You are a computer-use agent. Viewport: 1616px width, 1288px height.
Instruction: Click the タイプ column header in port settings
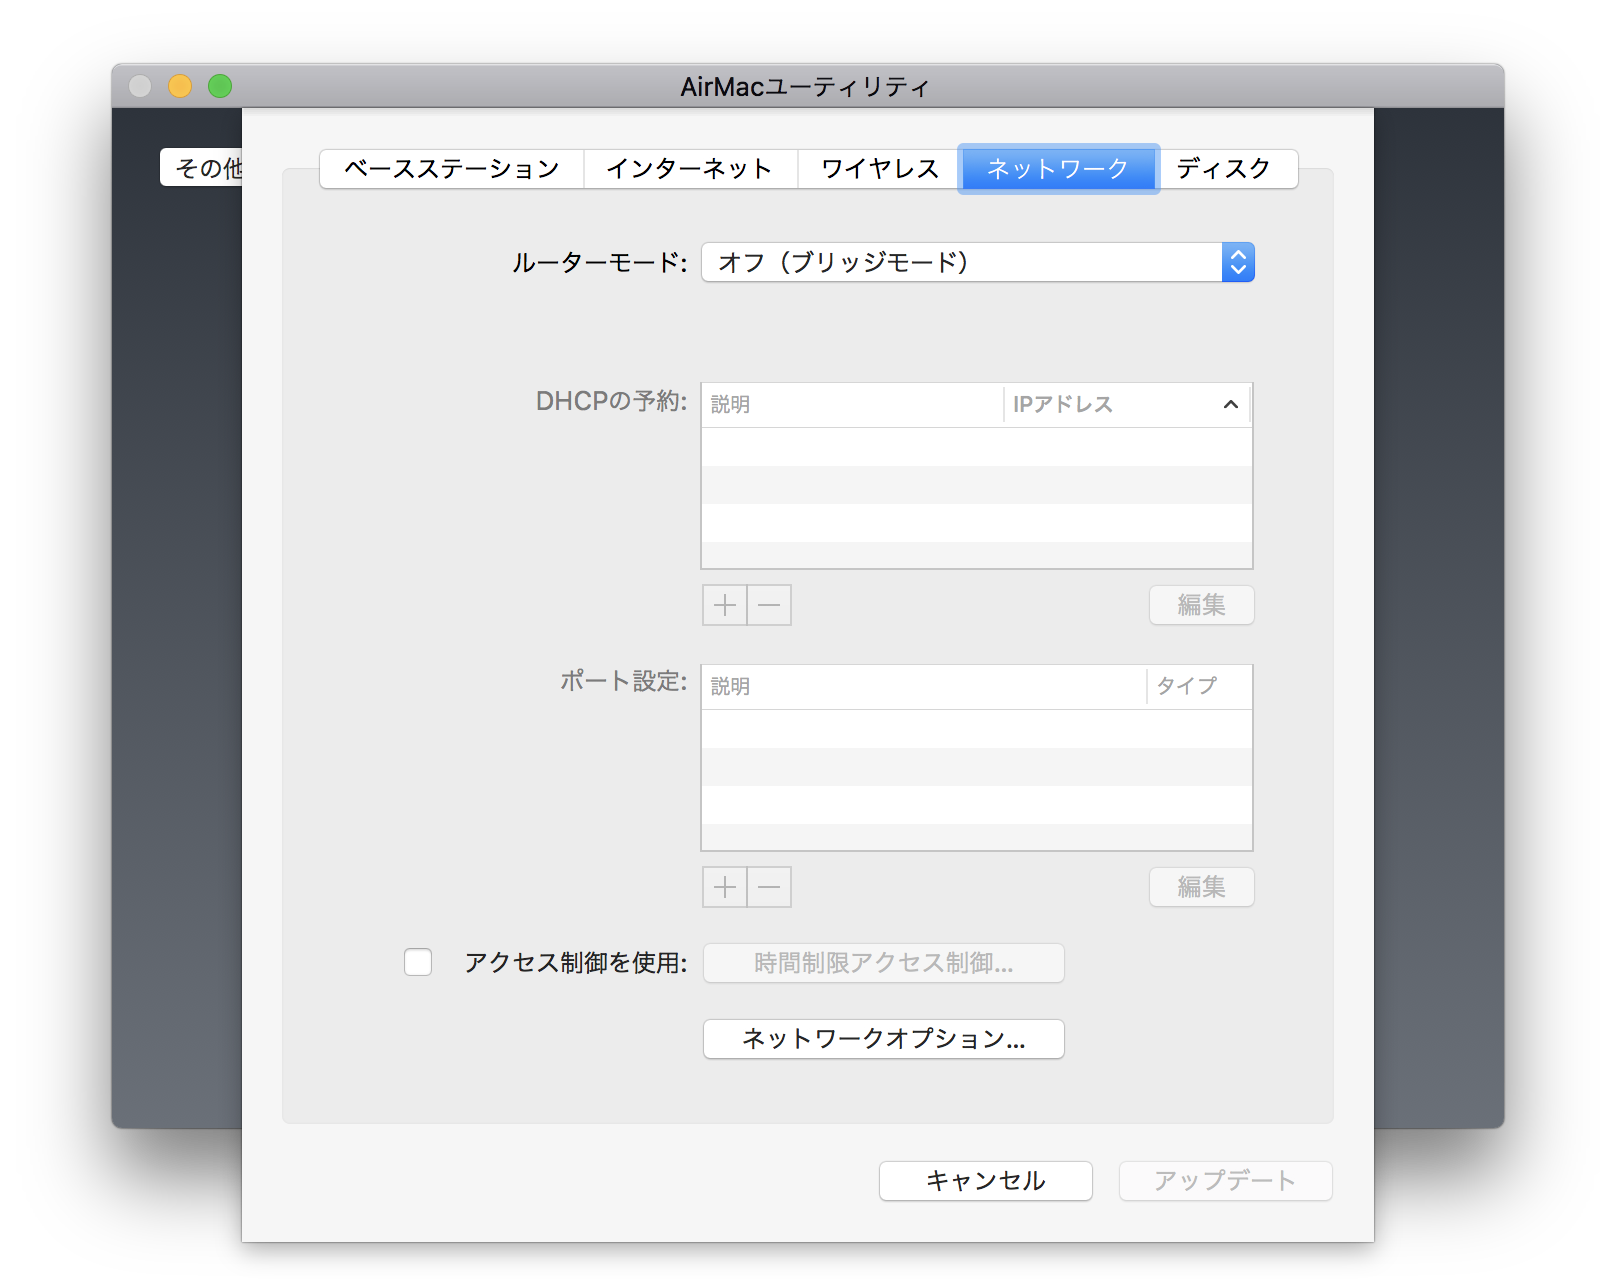click(x=1198, y=686)
